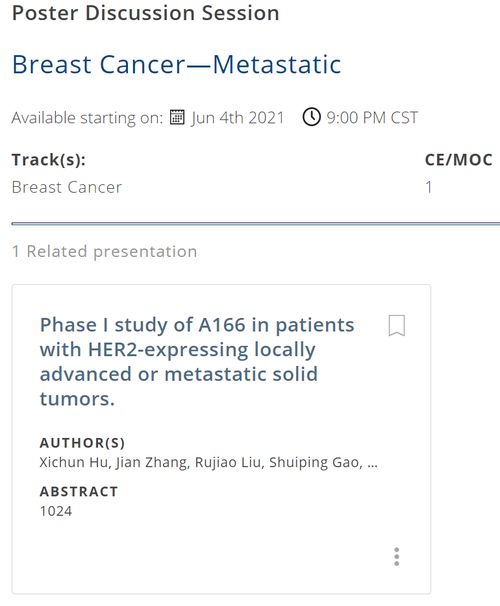Open Phase I study of A166 presentation
This screenshot has width=500, height=606.
(197, 362)
